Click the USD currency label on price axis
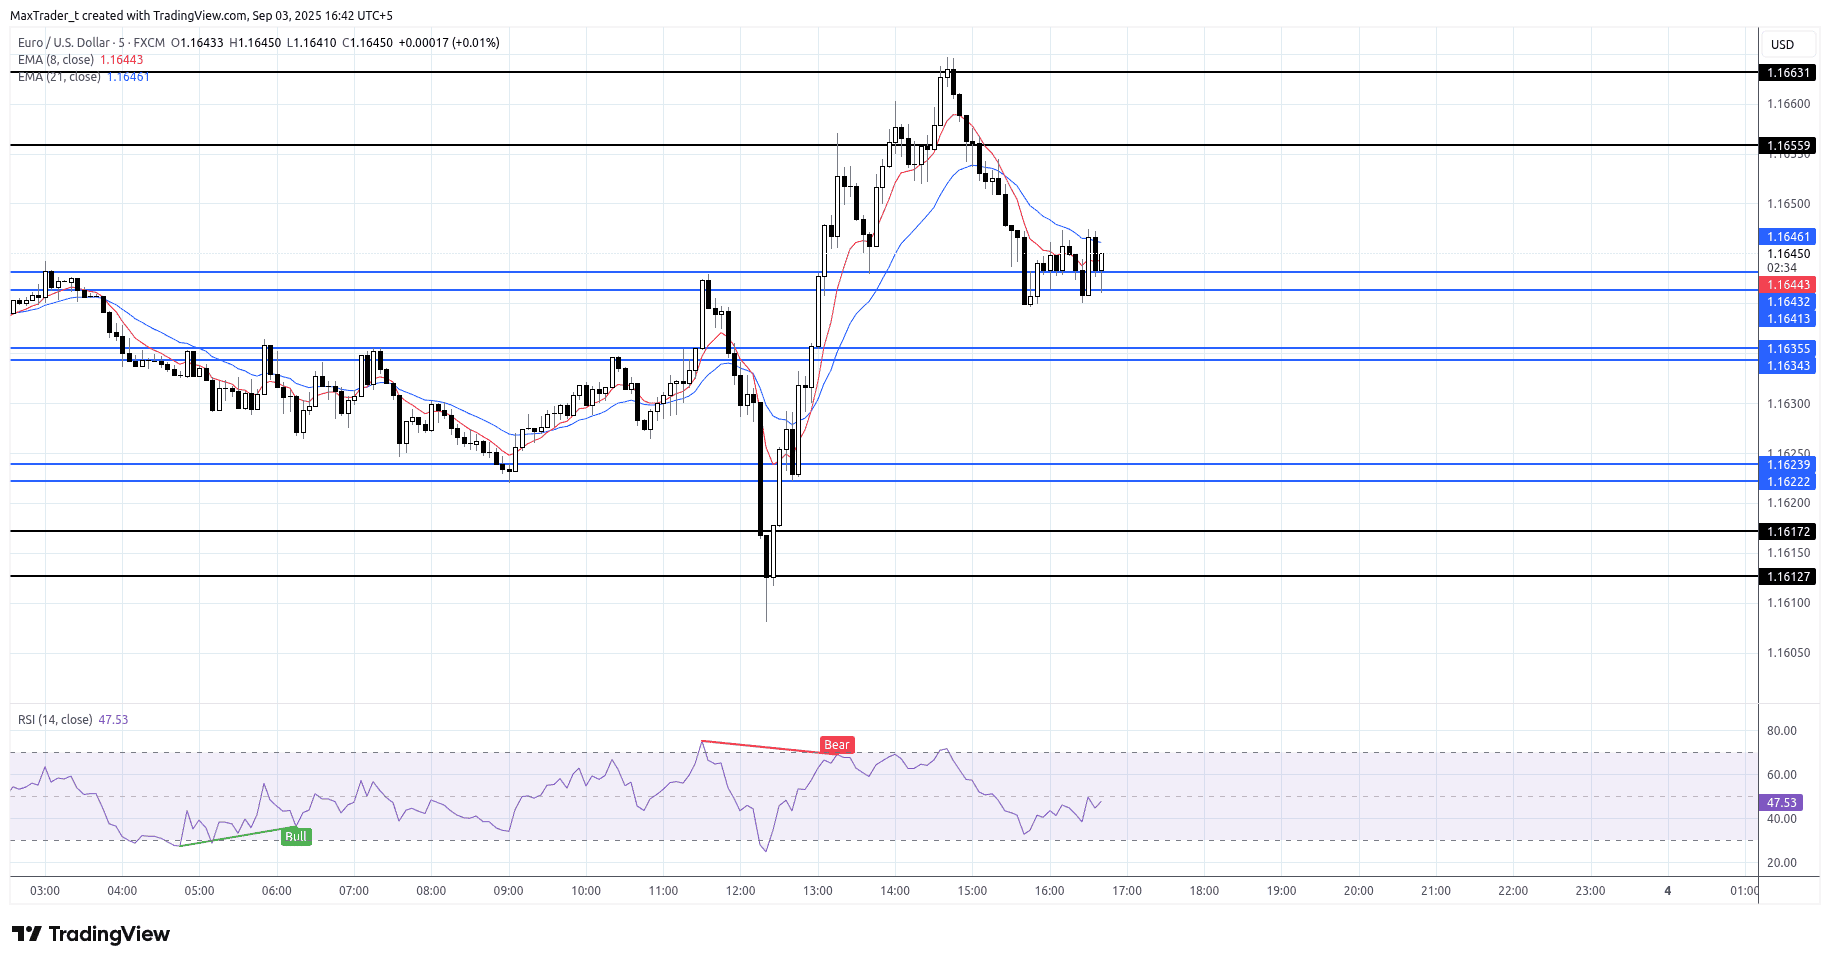Screen dimensions: 1830x964 [1782, 45]
